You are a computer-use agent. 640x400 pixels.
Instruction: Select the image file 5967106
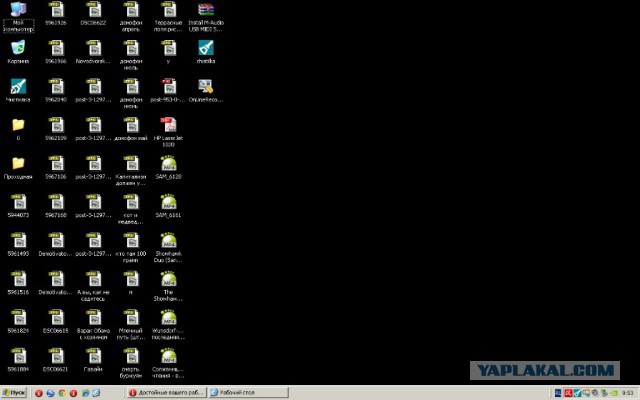56,167
